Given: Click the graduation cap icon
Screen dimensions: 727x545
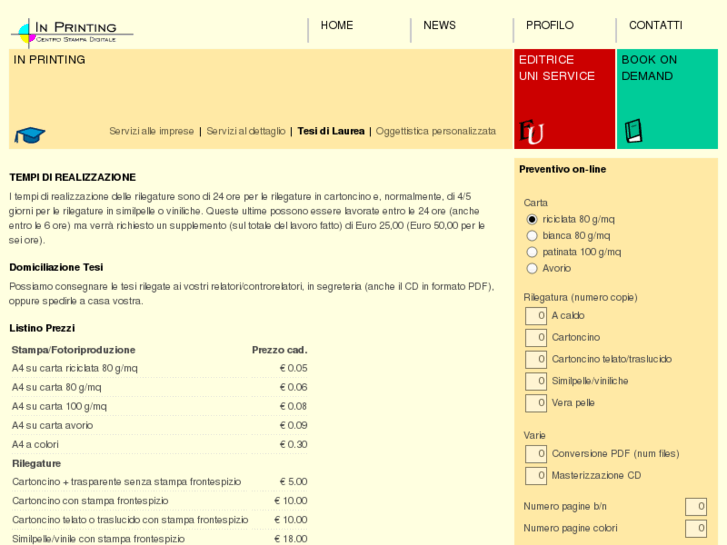Looking at the screenshot, I should pos(30,135).
